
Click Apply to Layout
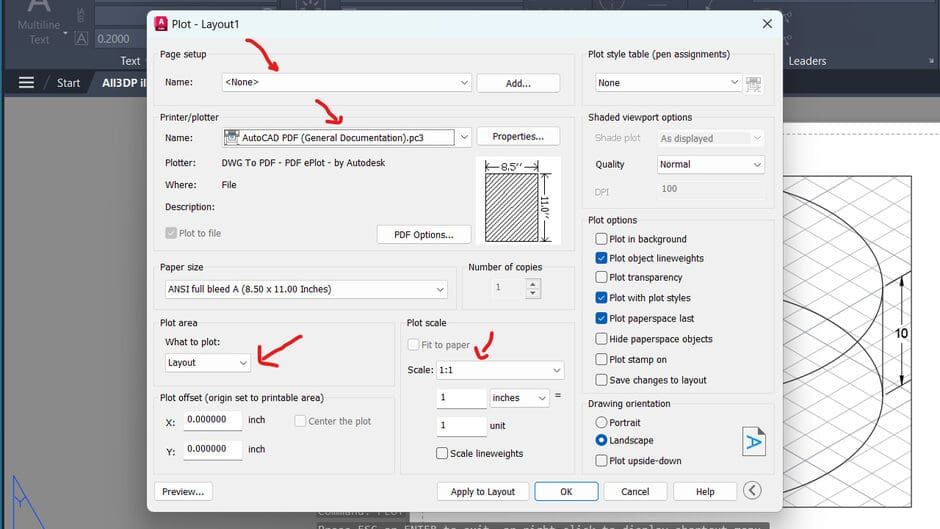(483, 491)
